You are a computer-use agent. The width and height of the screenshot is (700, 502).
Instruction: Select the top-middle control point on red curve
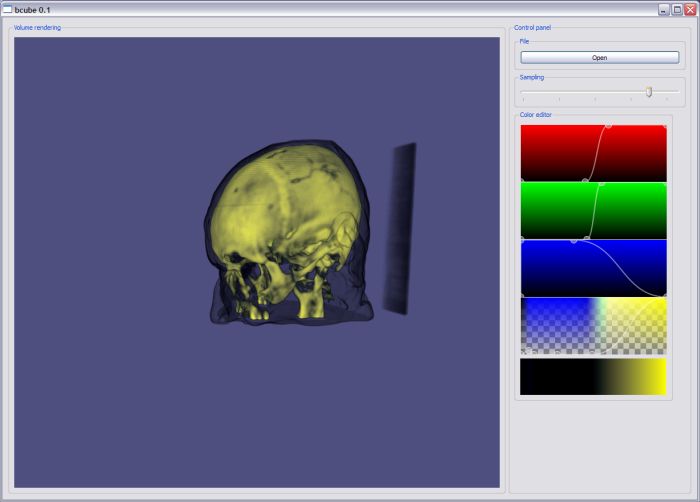click(609, 126)
